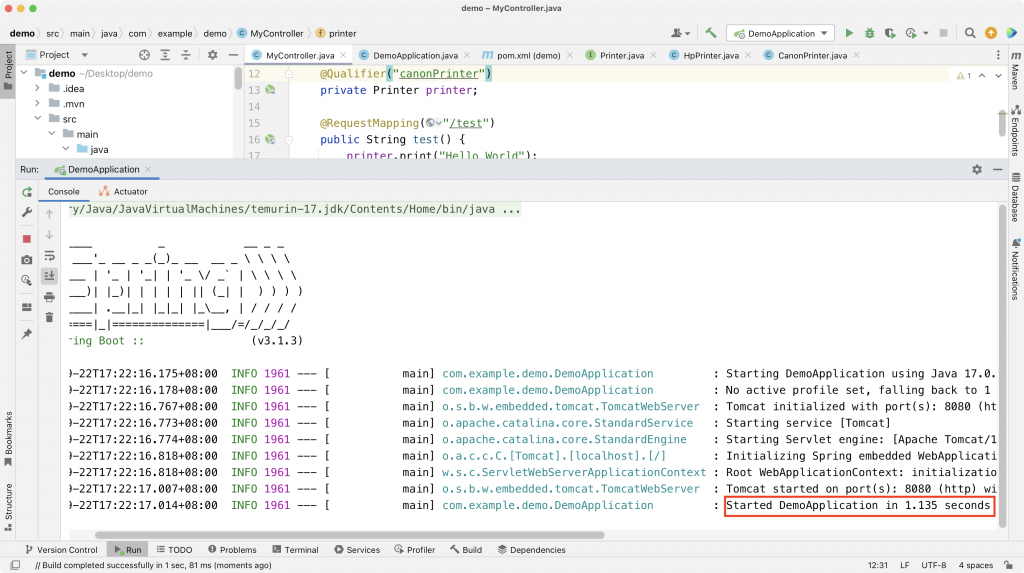Clear all console output with trash icon
This screenshot has height=573, width=1024.
(49, 318)
